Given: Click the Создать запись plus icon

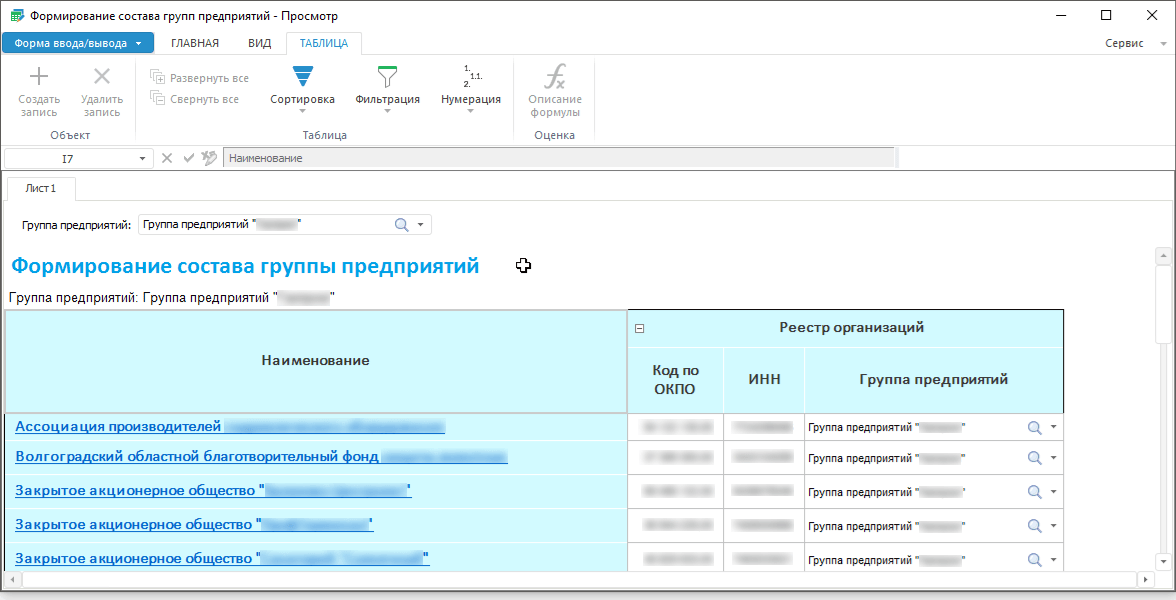Looking at the screenshot, I should (x=39, y=76).
